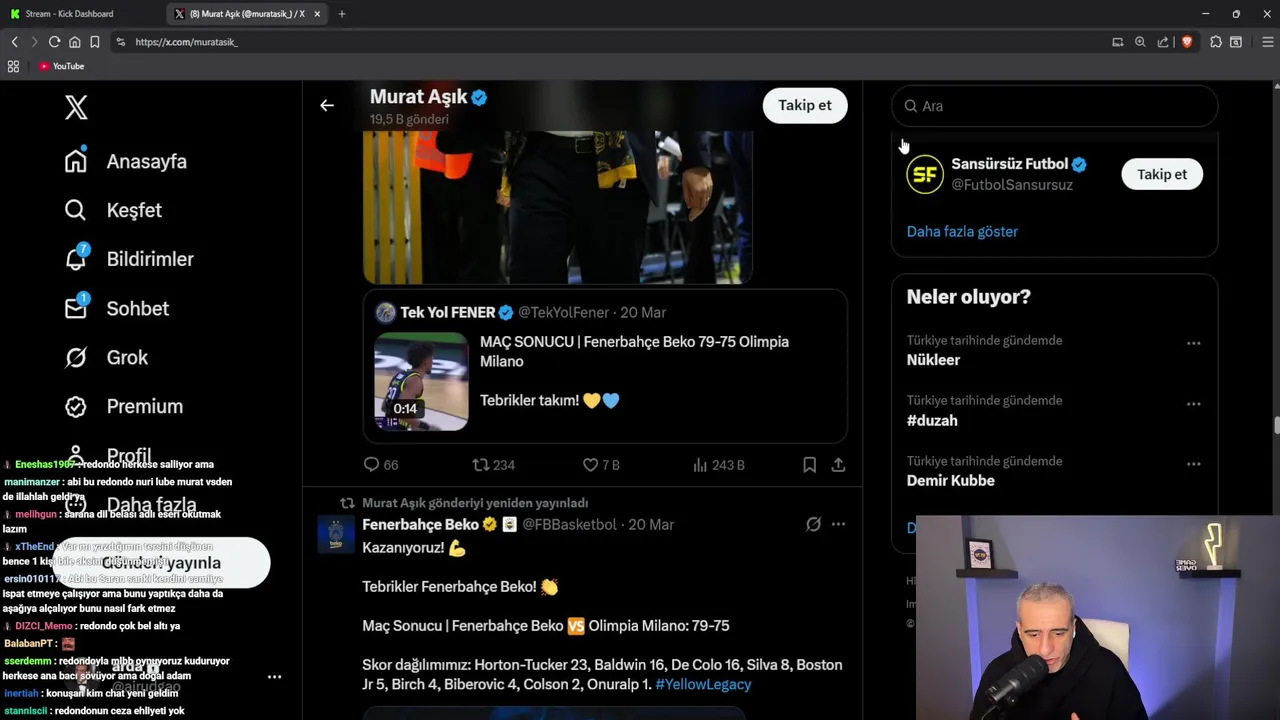The image size is (1280, 720).
Task: Share this page from address bar
Action: pyautogui.click(x=1163, y=42)
